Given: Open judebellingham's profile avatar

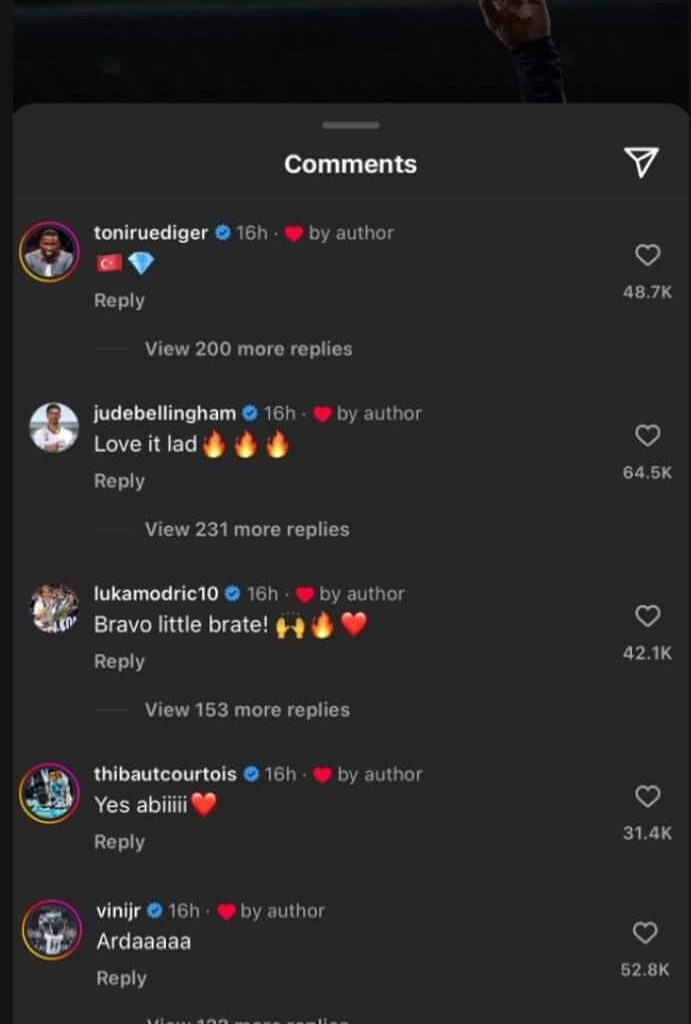Looking at the screenshot, I should tap(54, 428).
